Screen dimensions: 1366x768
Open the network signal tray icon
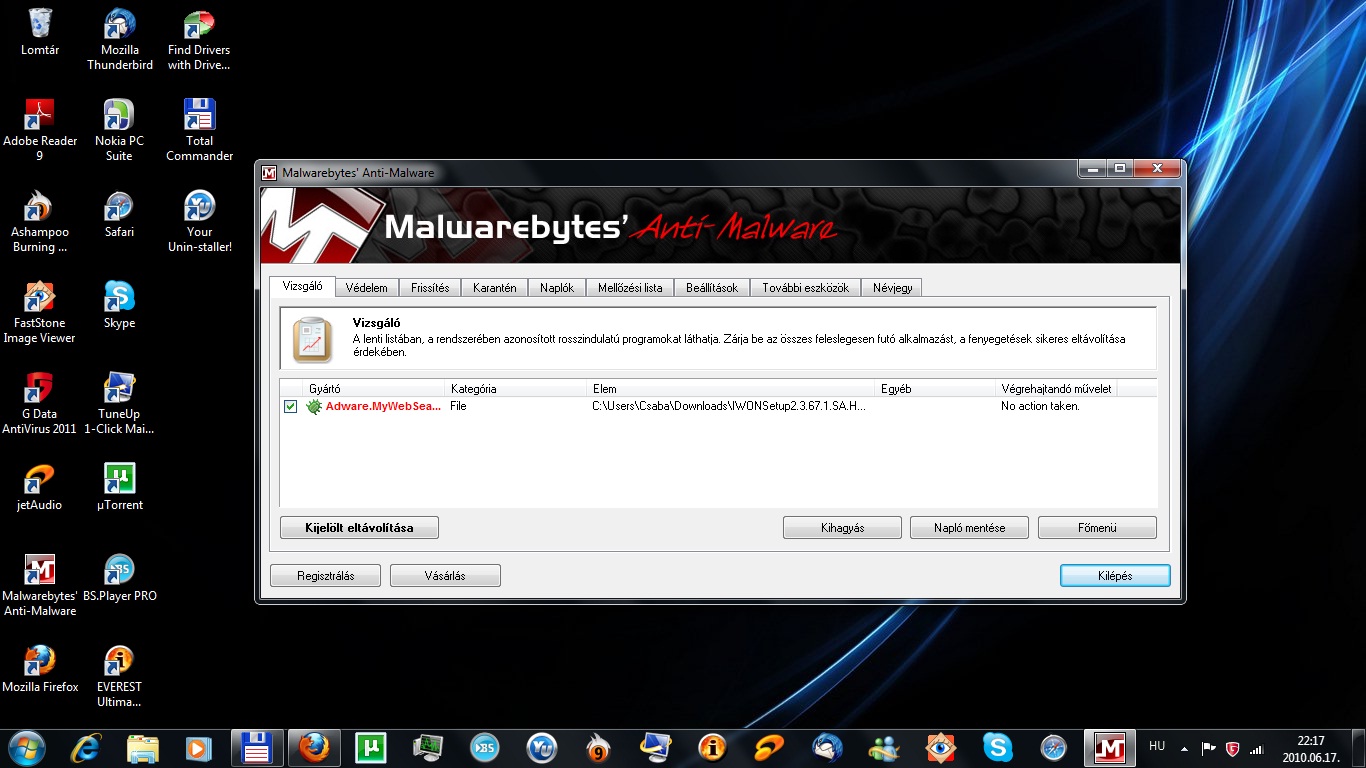click(x=1257, y=748)
